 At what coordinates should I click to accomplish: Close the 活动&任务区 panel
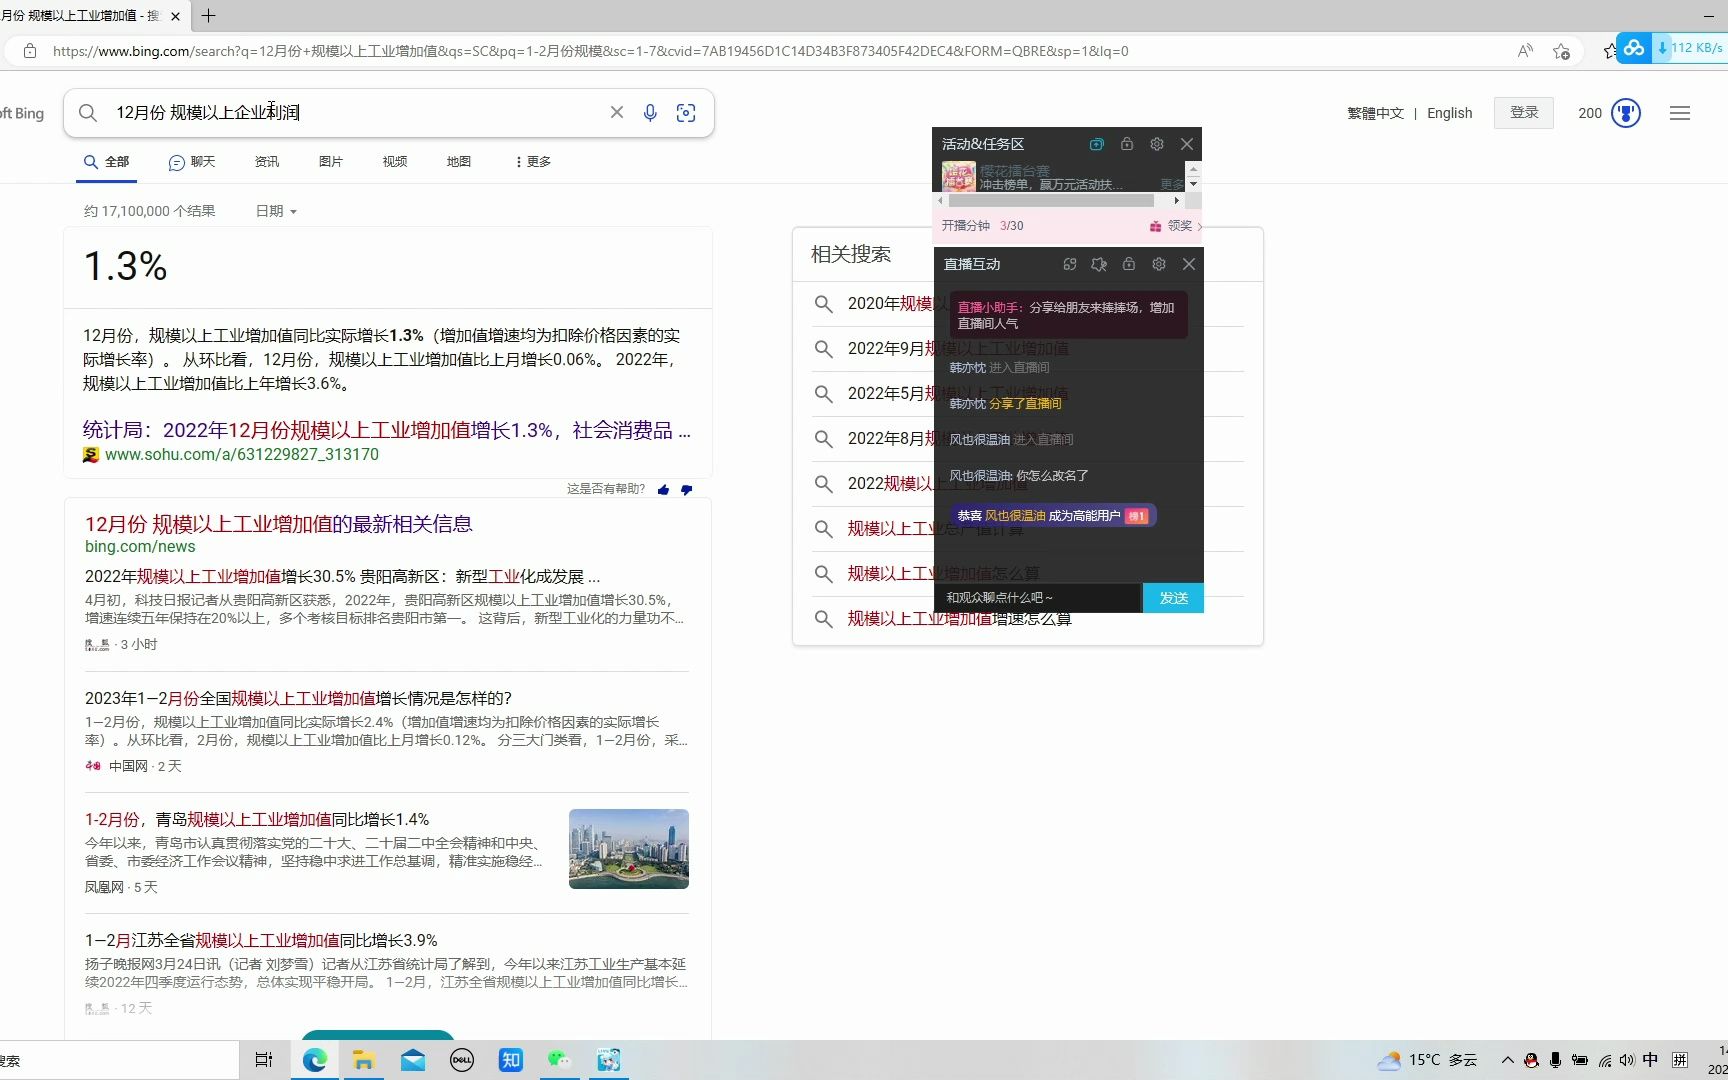pyautogui.click(x=1187, y=144)
